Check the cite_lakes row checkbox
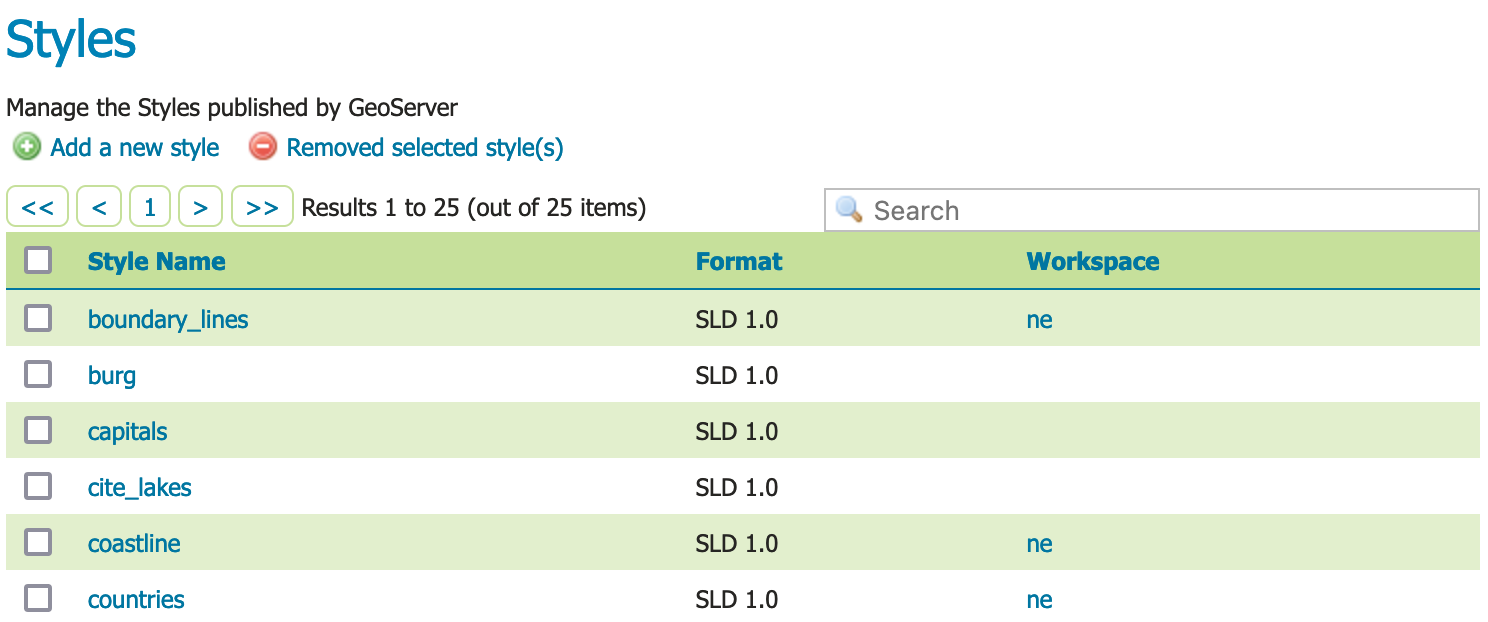 tap(38, 487)
